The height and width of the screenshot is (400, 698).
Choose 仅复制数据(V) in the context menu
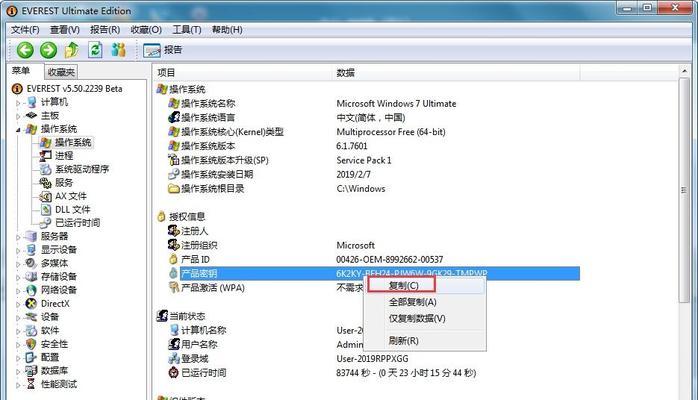[x=417, y=319]
